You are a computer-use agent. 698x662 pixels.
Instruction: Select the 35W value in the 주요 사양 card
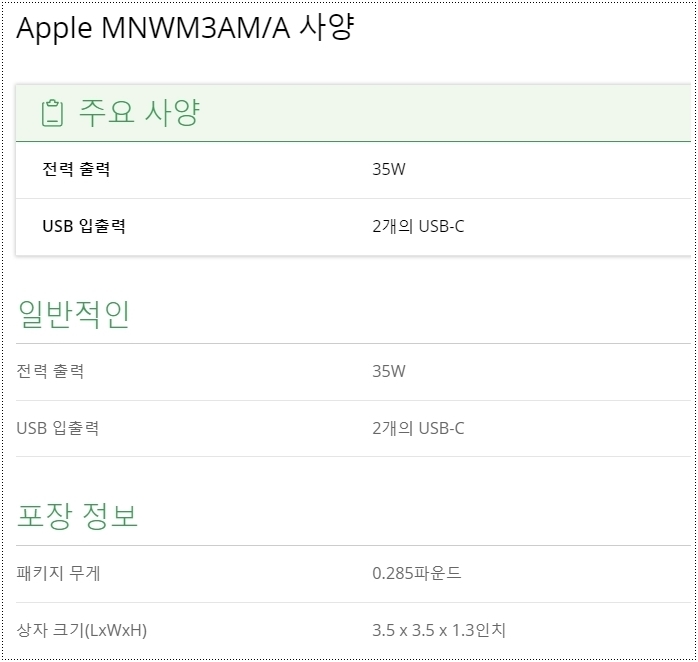(x=388, y=169)
